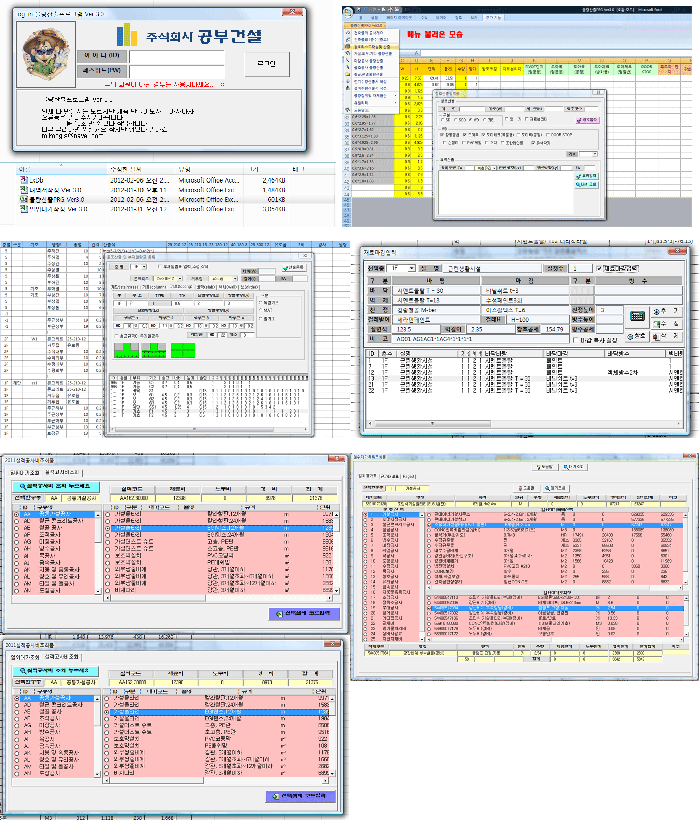Select the Ledb Access file icon
This screenshot has height=827, width=699.
tap(24, 179)
